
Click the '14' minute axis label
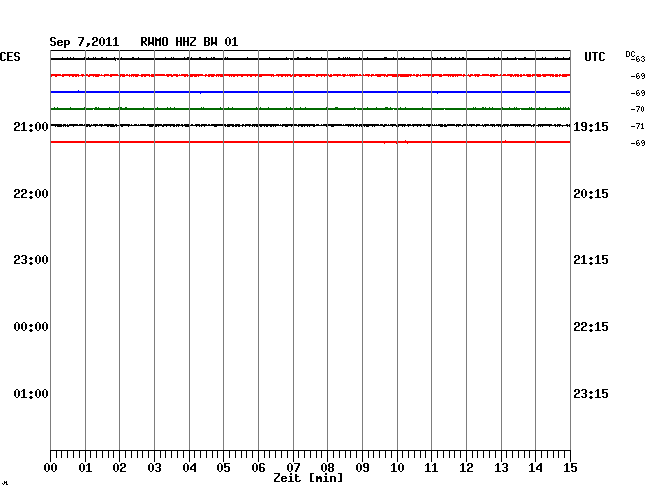point(535,467)
